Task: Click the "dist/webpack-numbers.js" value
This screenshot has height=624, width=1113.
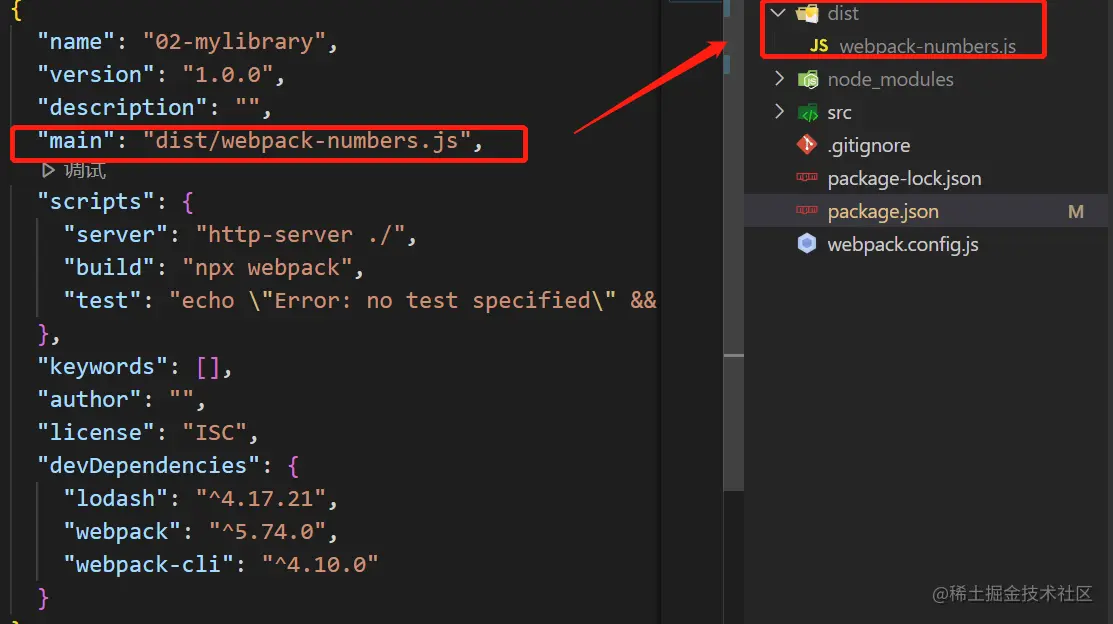Action: tap(307, 141)
